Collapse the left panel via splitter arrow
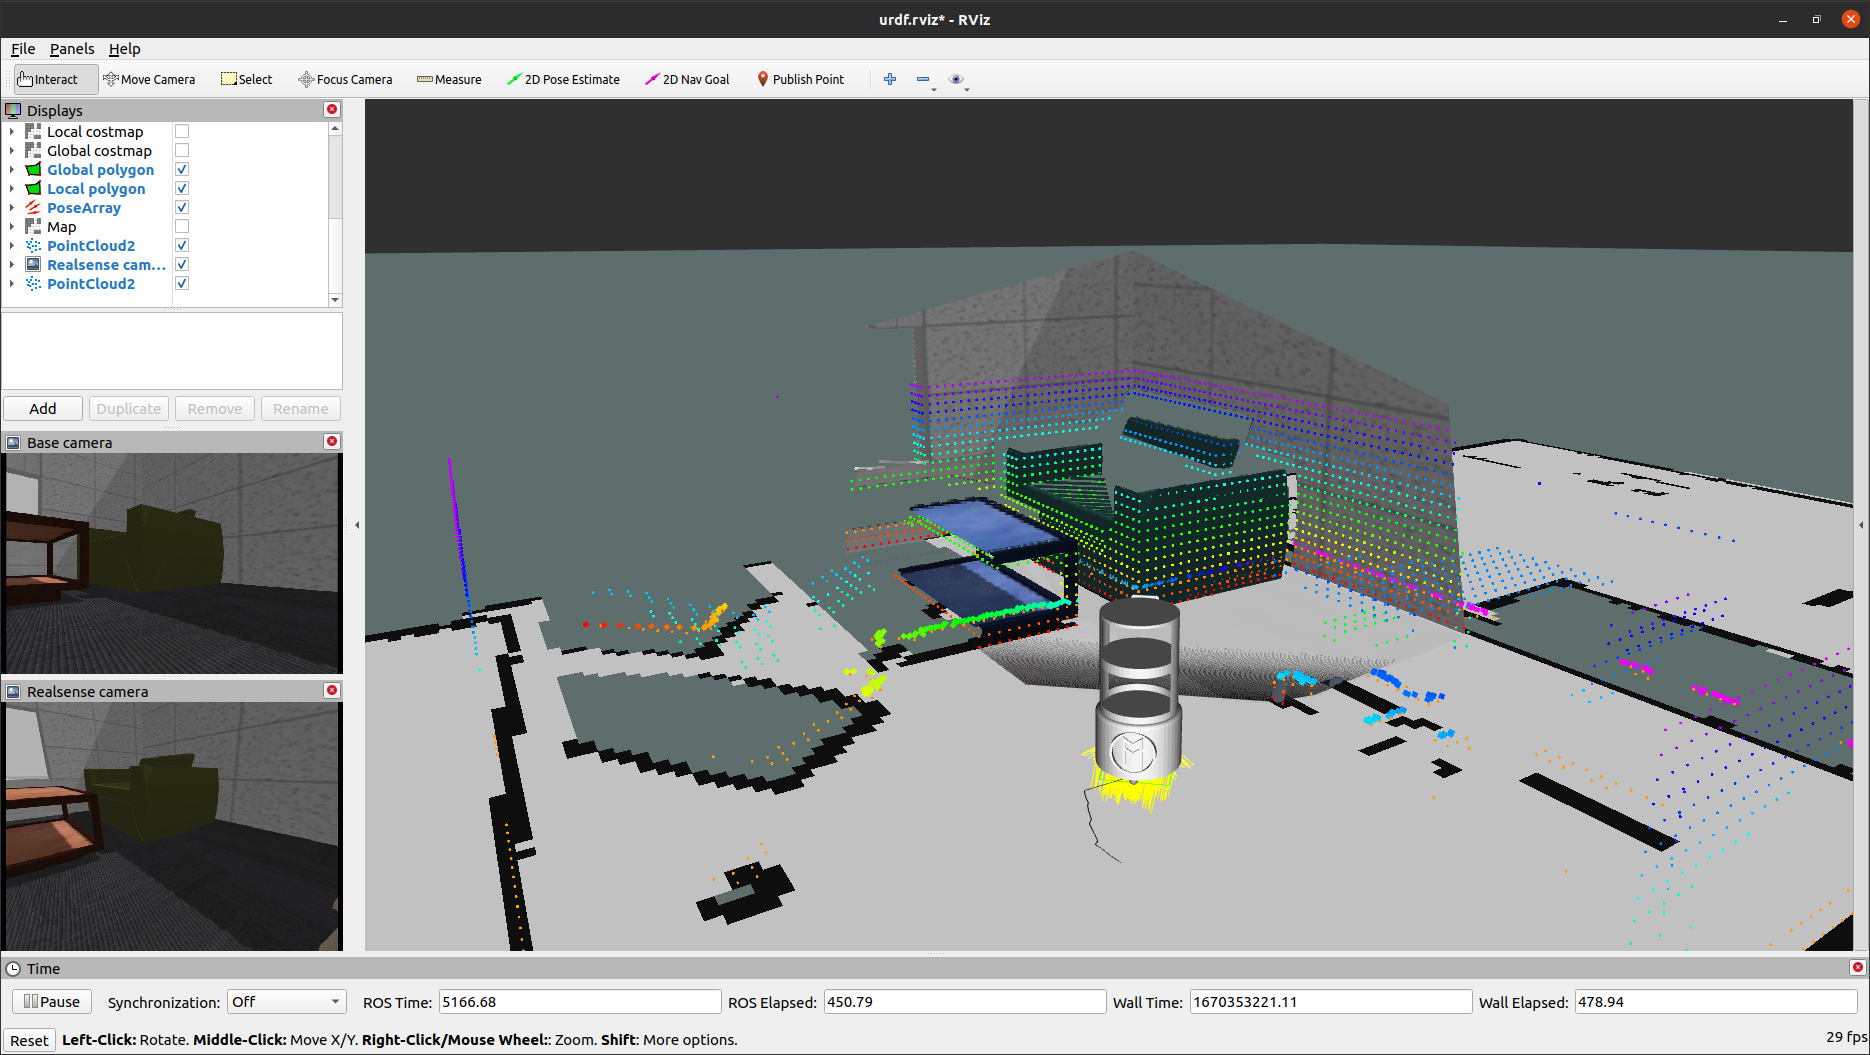 pos(357,524)
